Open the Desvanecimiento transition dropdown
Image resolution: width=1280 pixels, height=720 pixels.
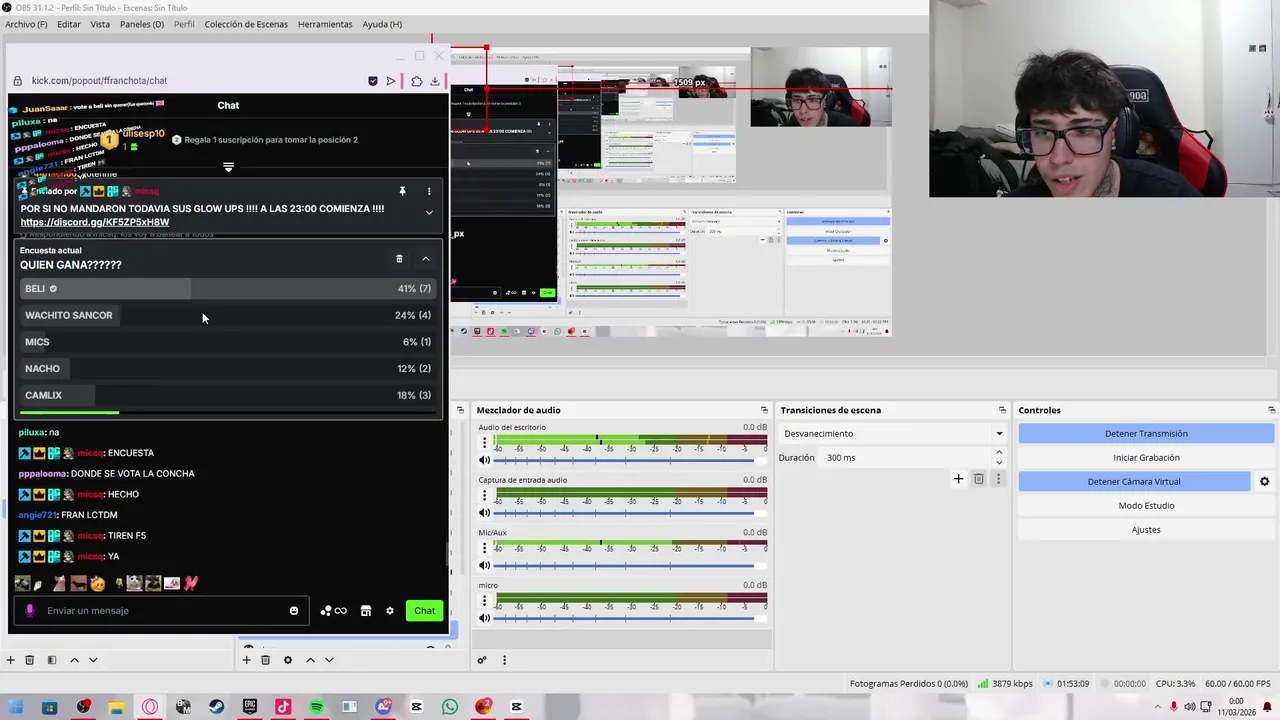[x=893, y=434]
